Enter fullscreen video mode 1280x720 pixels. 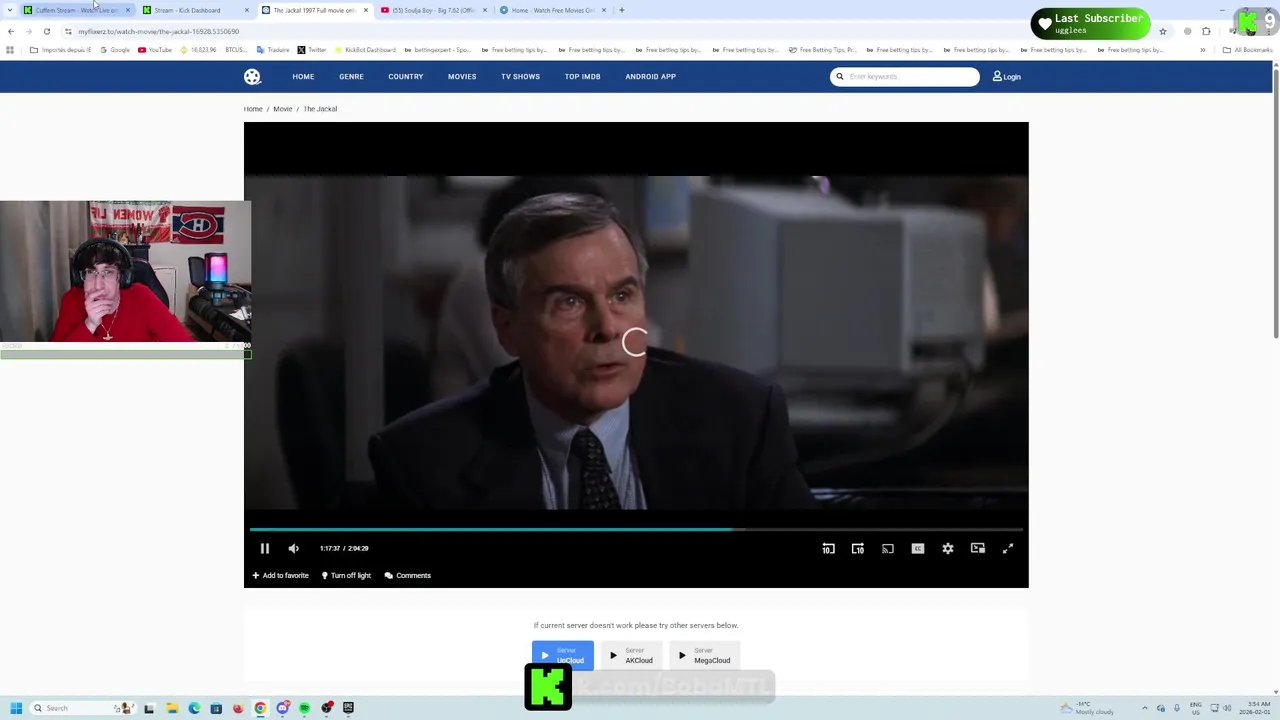pos(1008,548)
